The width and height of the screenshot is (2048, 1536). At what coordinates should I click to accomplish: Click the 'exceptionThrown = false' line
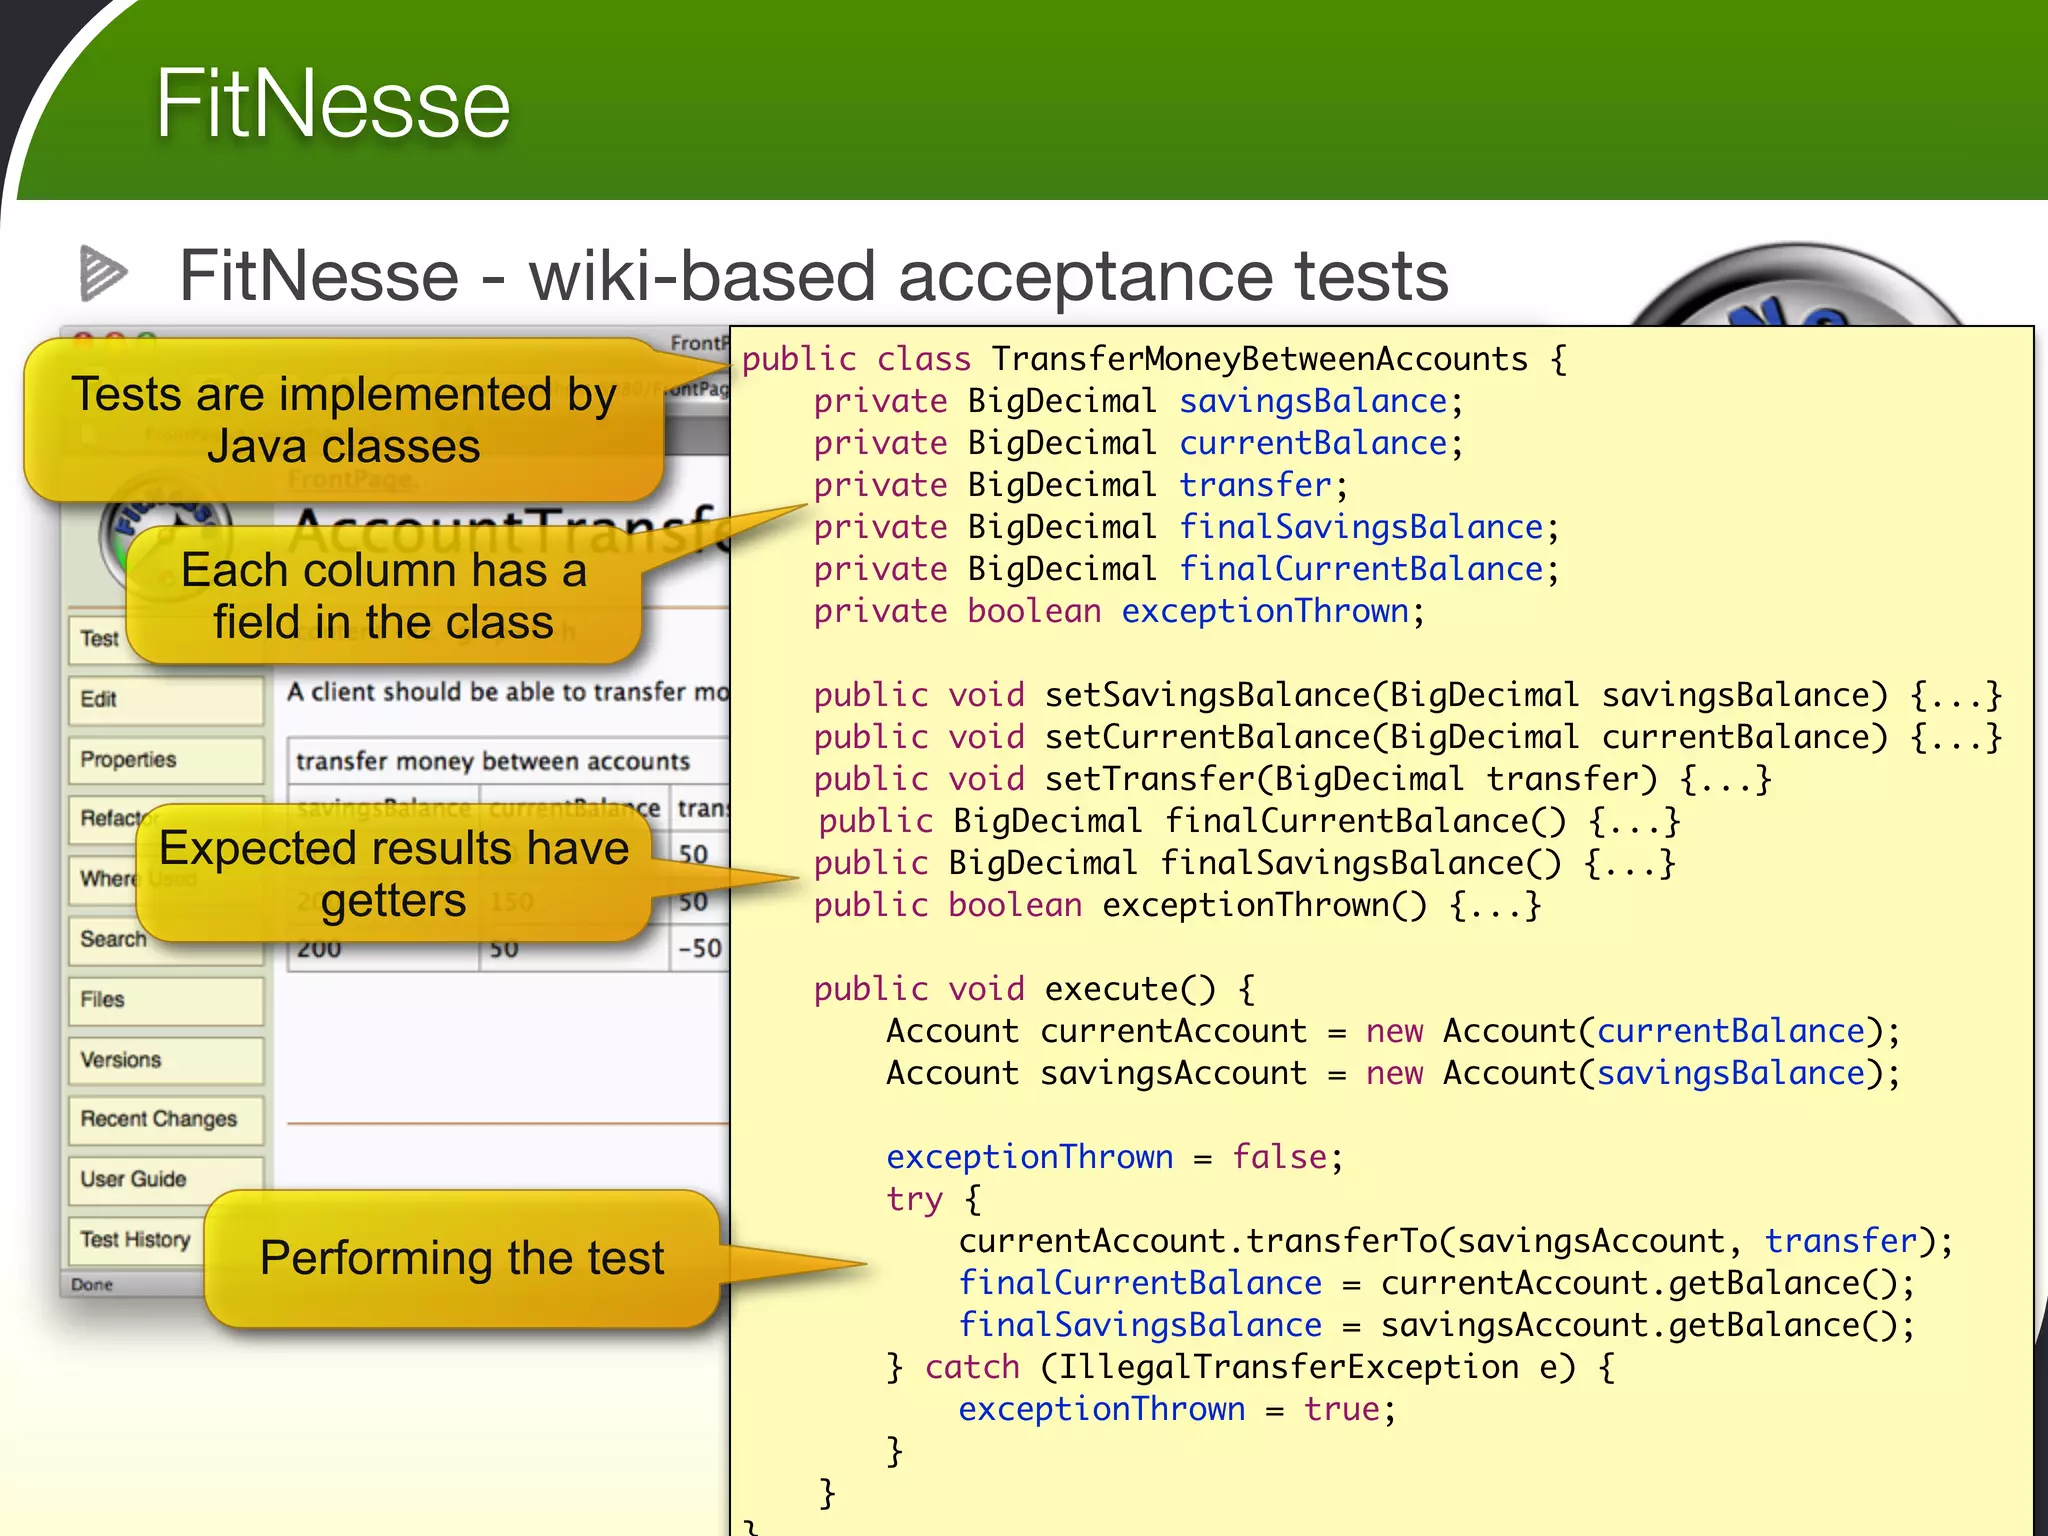(1115, 1157)
